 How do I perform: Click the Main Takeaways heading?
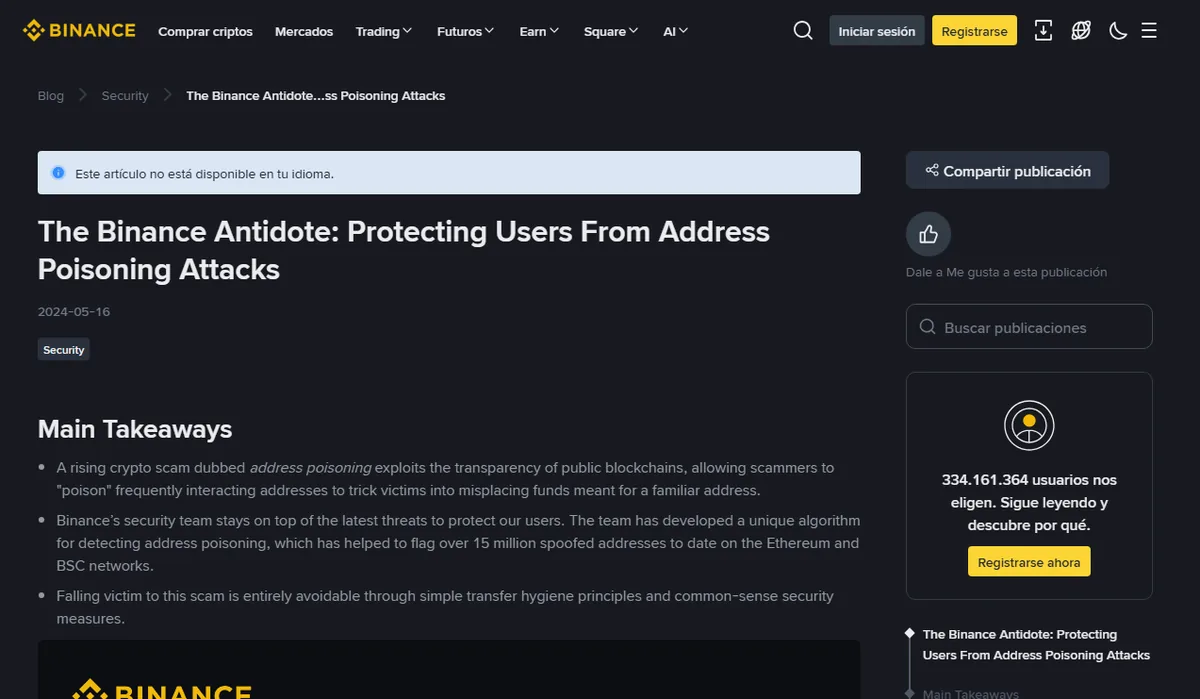135,429
